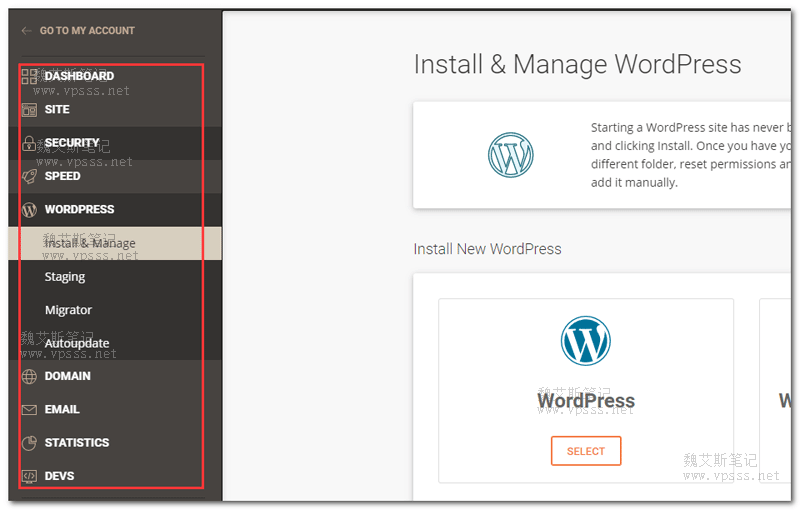The width and height of the screenshot is (800, 510).
Task: Click the WordPress logo icon in sidebar
Action: [x=29, y=210]
